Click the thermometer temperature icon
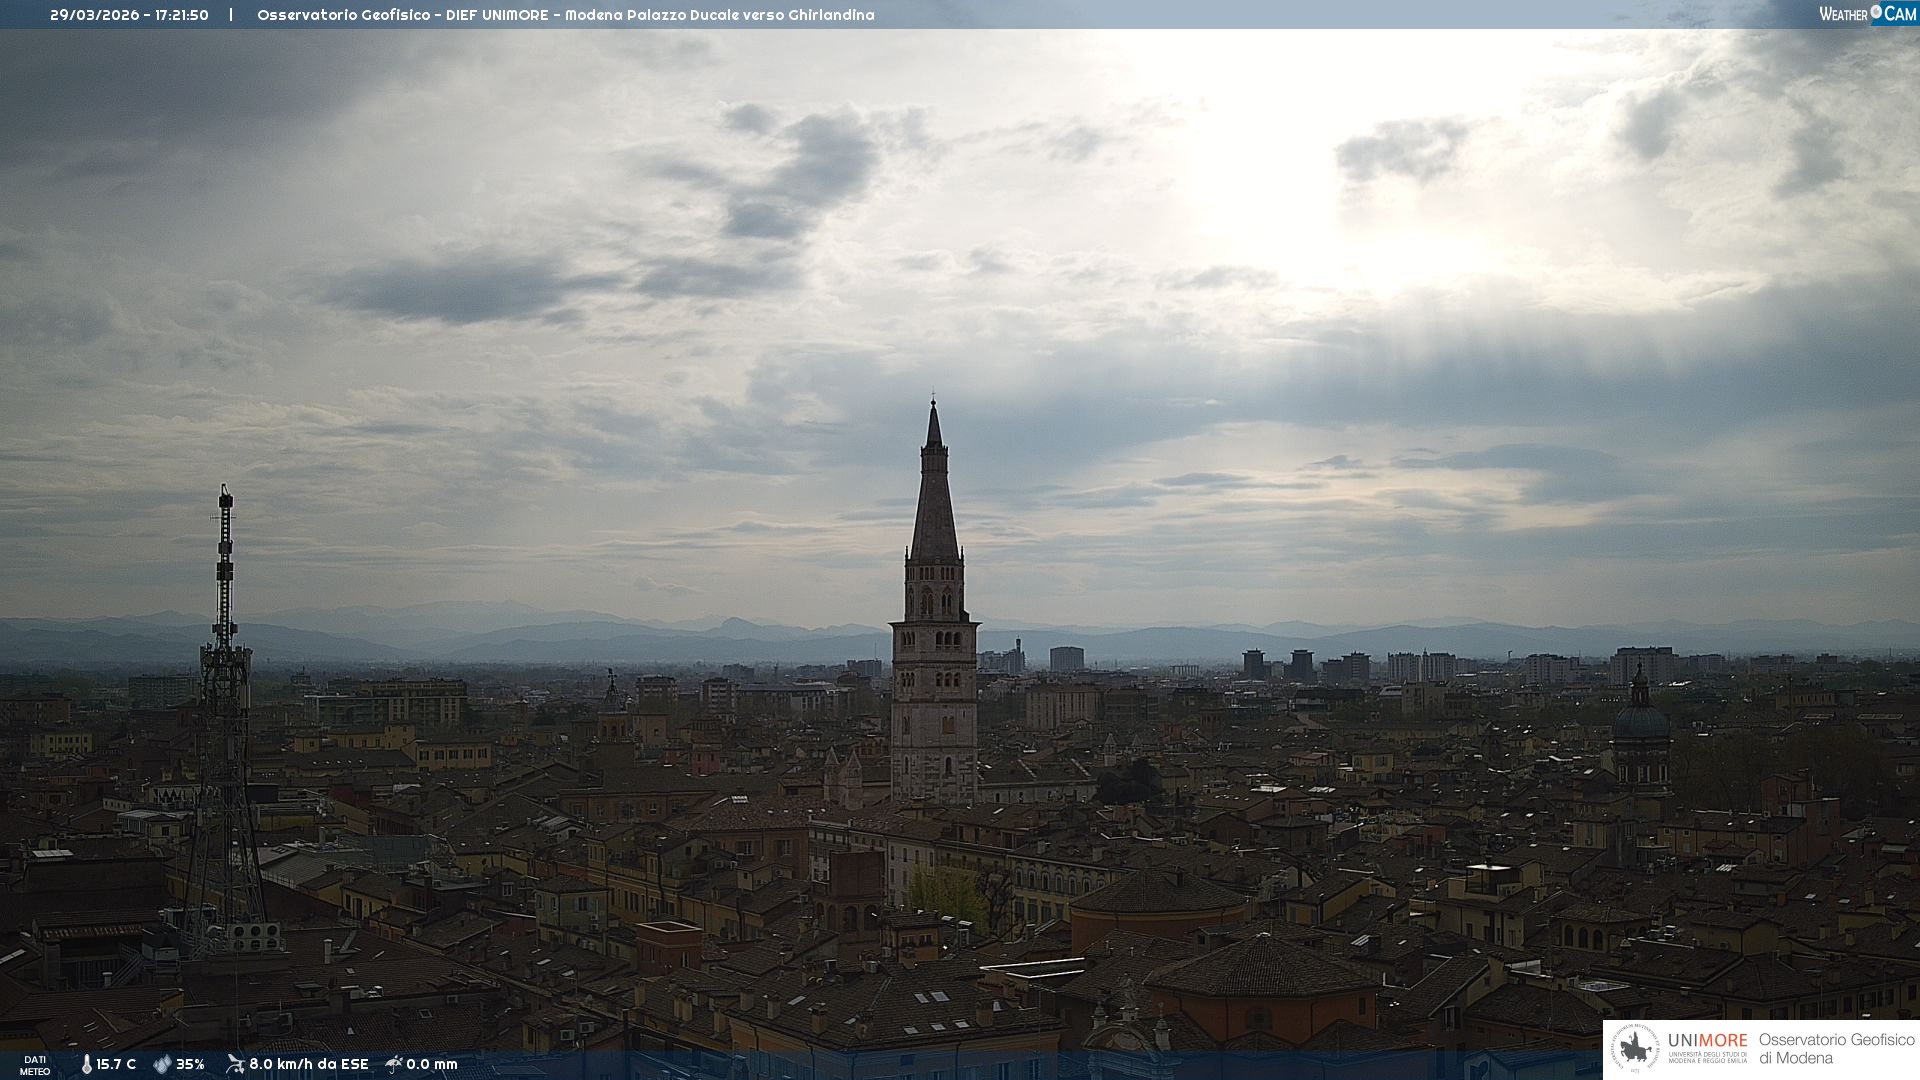Image resolution: width=1920 pixels, height=1080 pixels. (x=86, y=1064)
